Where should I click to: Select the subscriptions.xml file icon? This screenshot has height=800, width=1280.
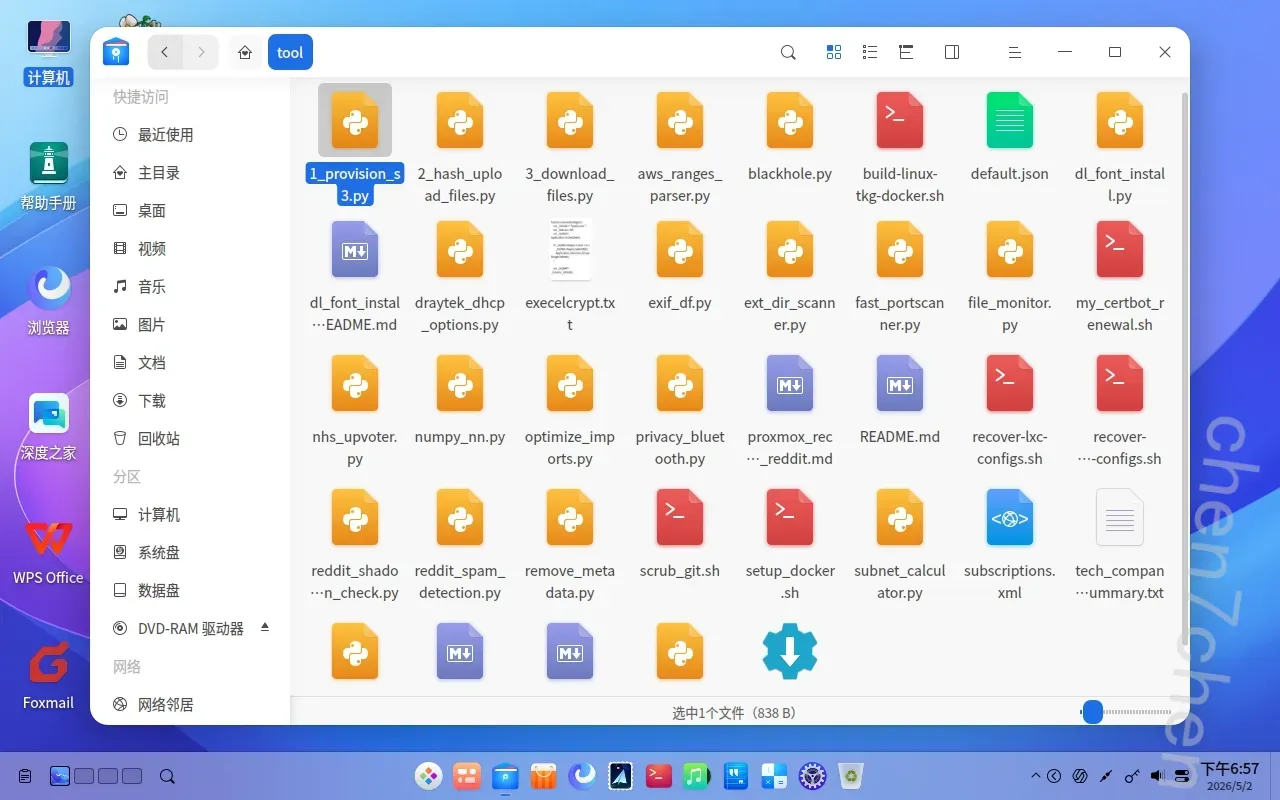pos(1010,518)
